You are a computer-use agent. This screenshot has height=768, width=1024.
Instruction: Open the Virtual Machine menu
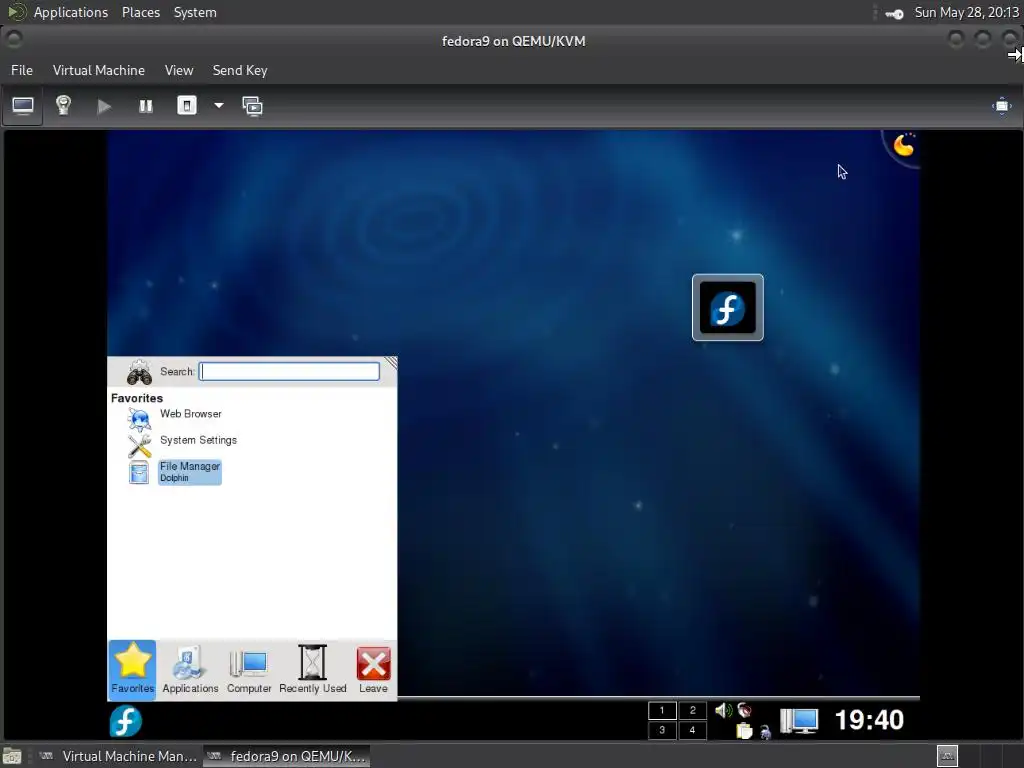(x=99, y=70)
